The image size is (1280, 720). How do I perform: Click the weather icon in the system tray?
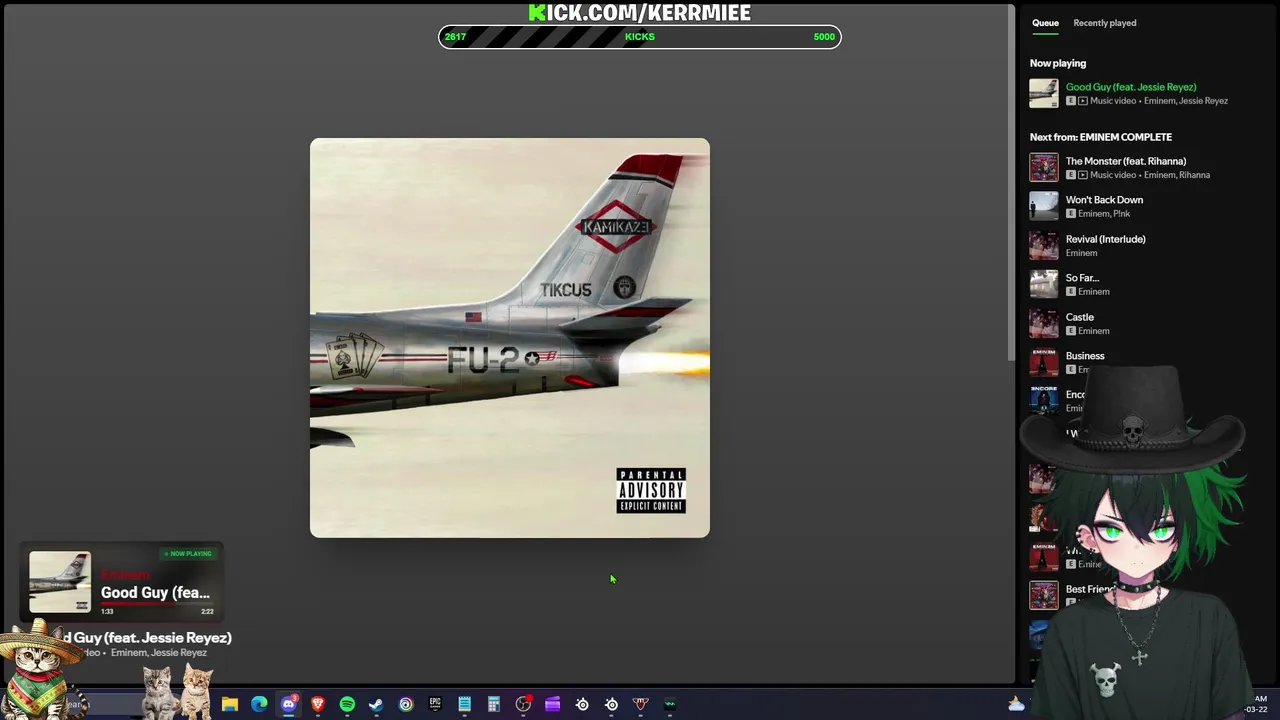pyautogui.click(x=1016, y=704)
